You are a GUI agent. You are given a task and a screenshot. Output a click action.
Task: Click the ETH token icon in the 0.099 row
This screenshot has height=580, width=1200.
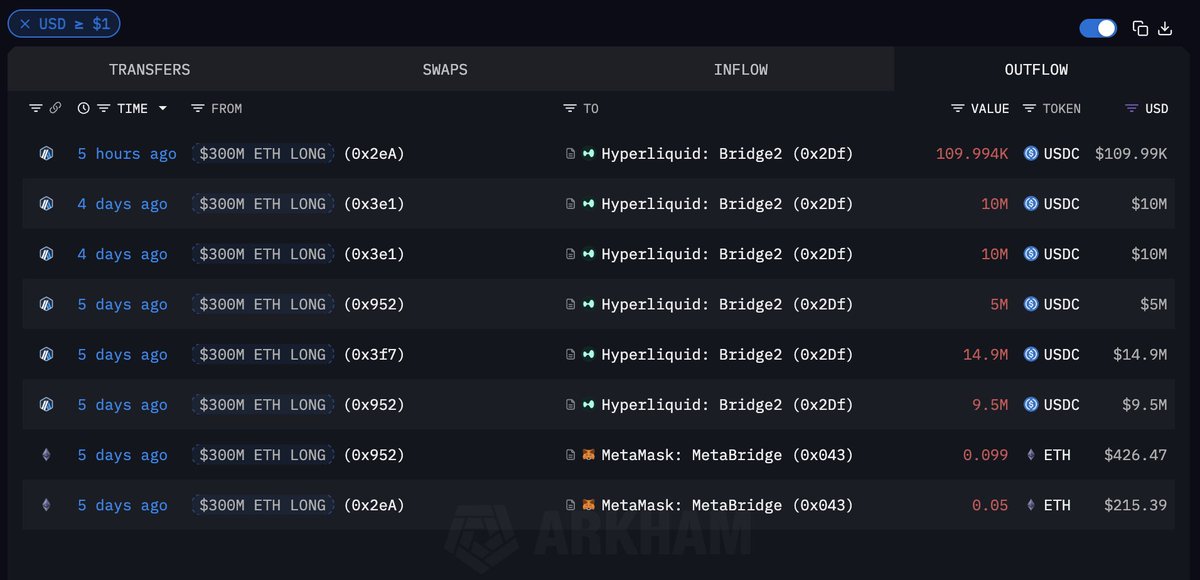click(x=1031, y=455)
